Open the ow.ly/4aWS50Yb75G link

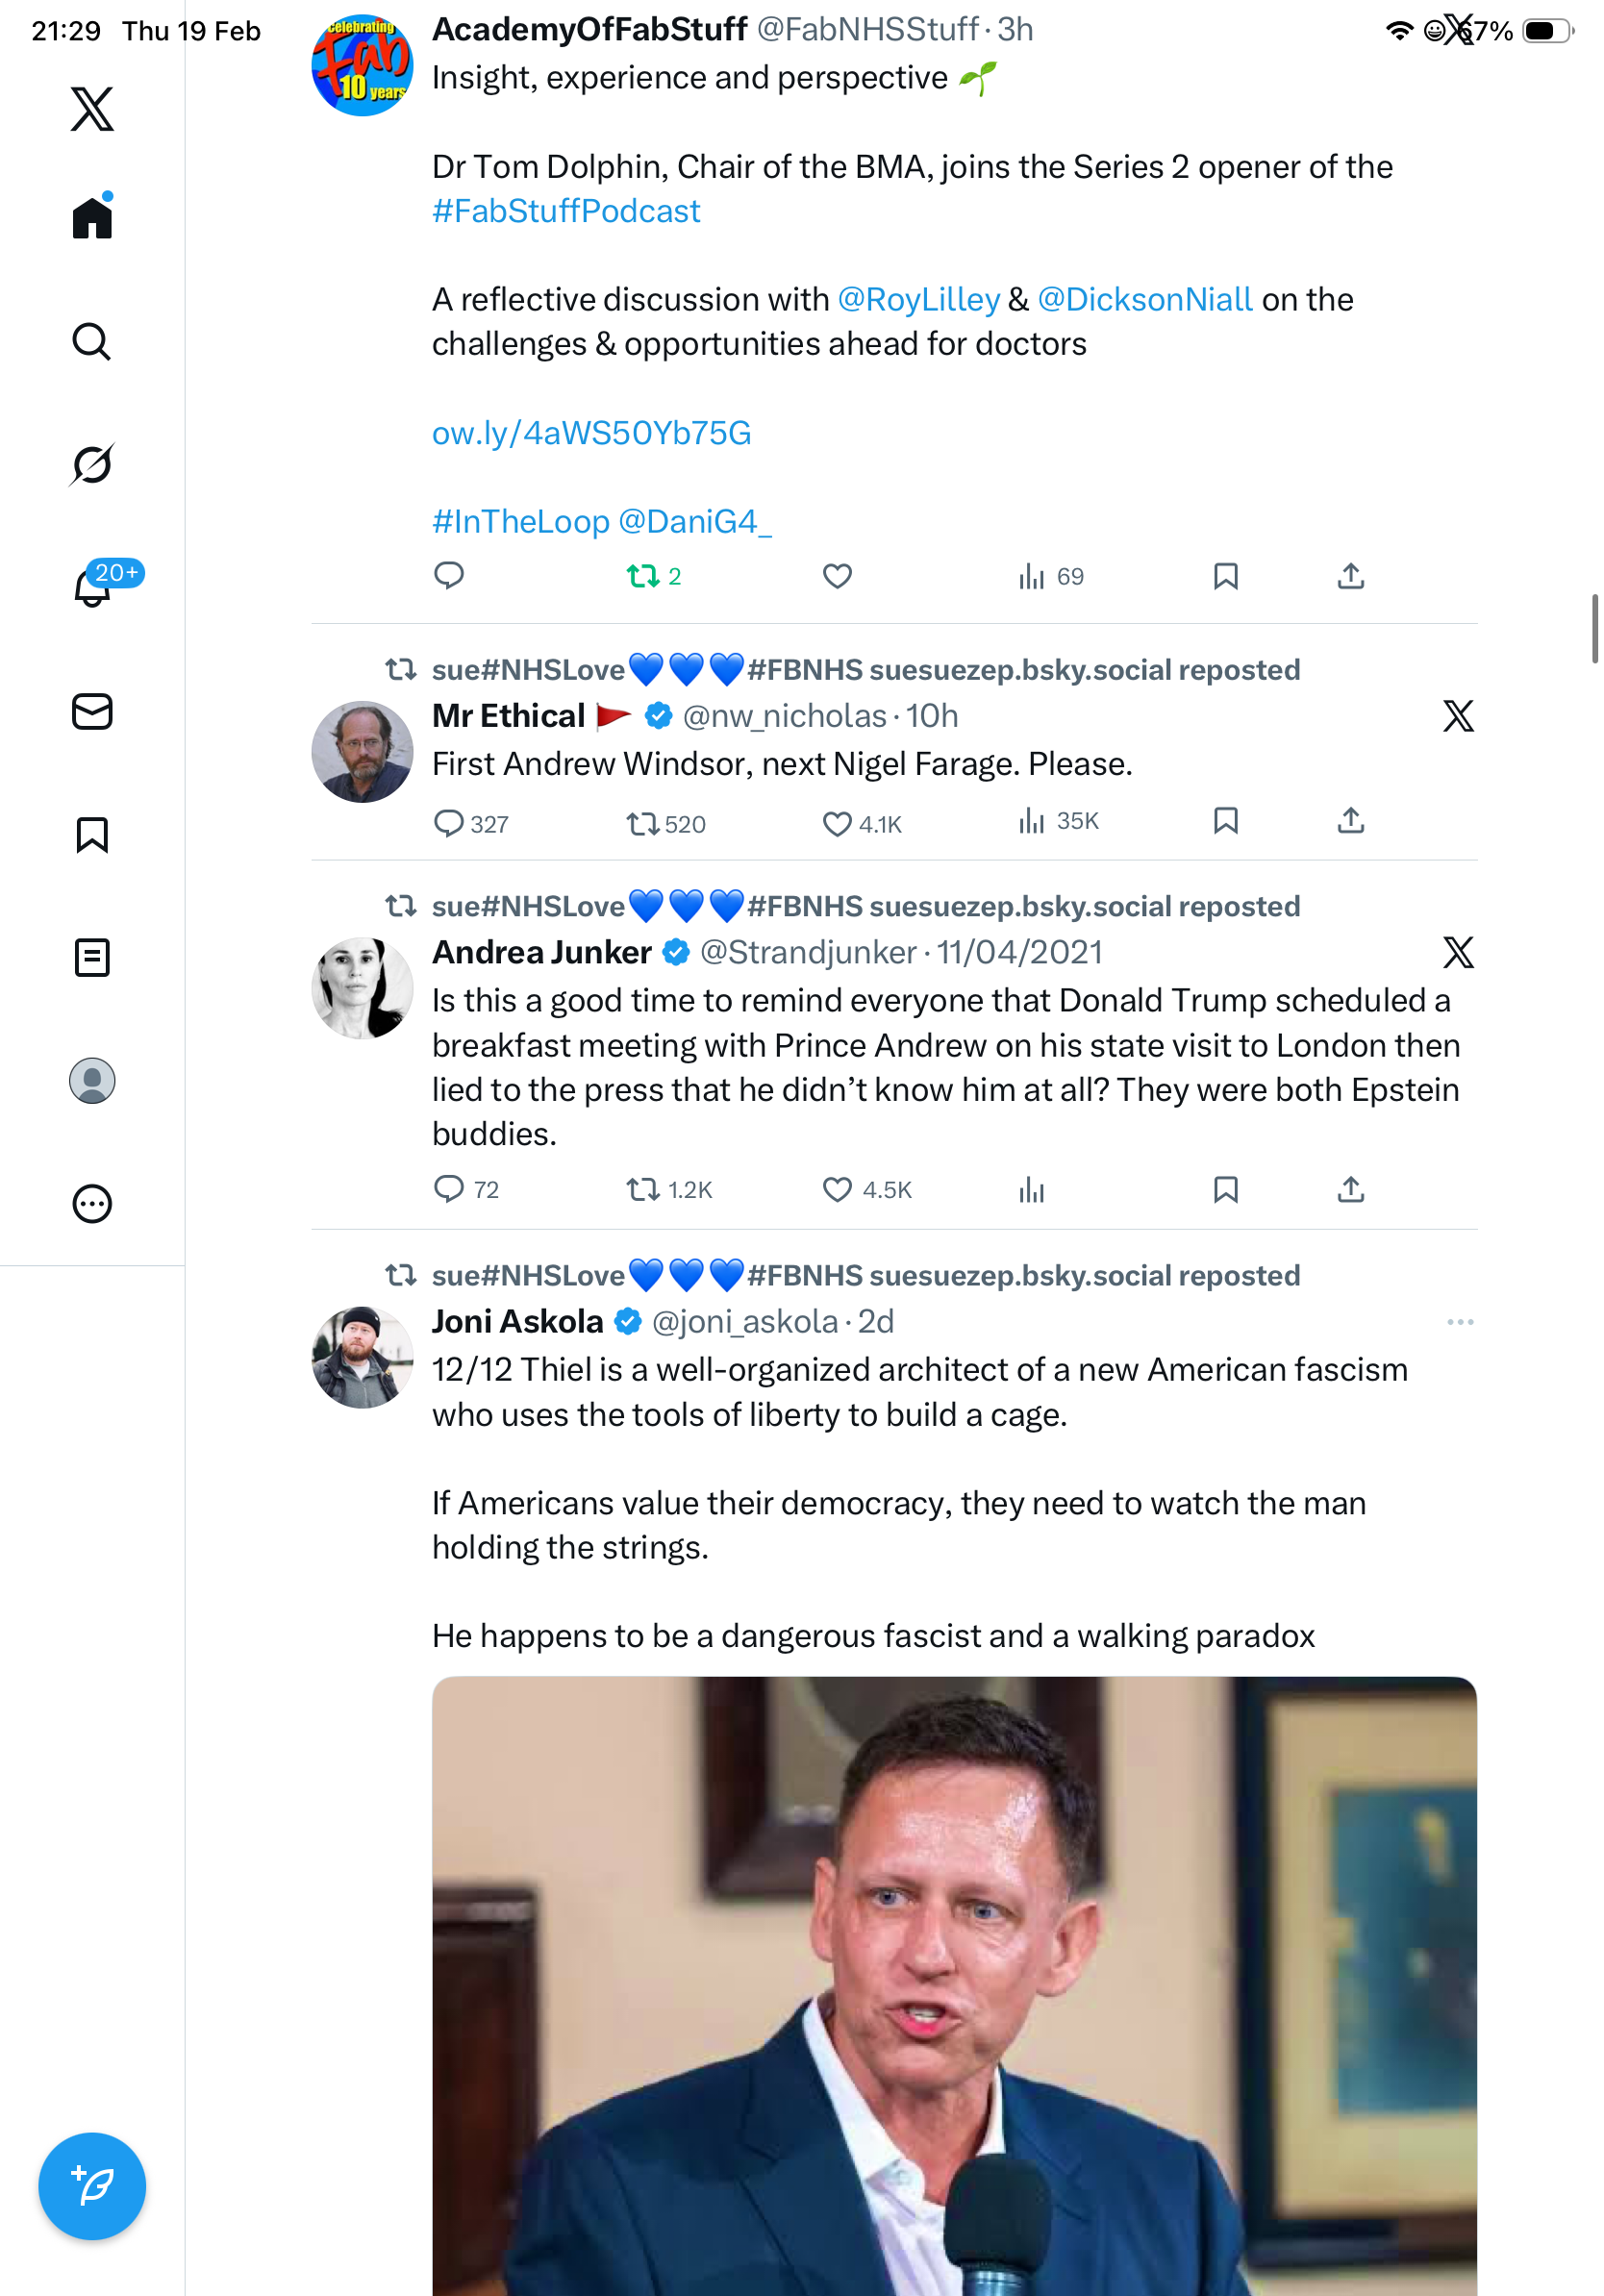[x=591, y=433]
